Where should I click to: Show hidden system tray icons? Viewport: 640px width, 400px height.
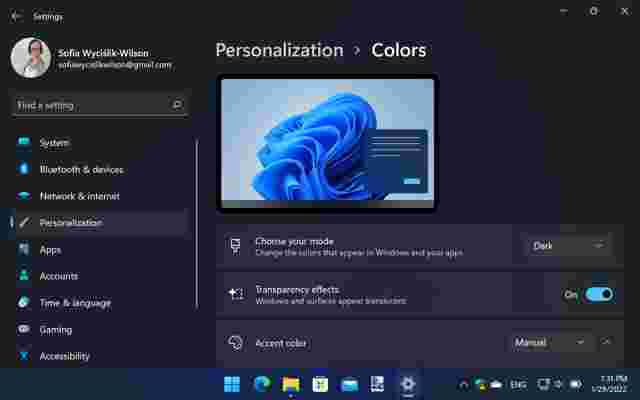[464, 384]
